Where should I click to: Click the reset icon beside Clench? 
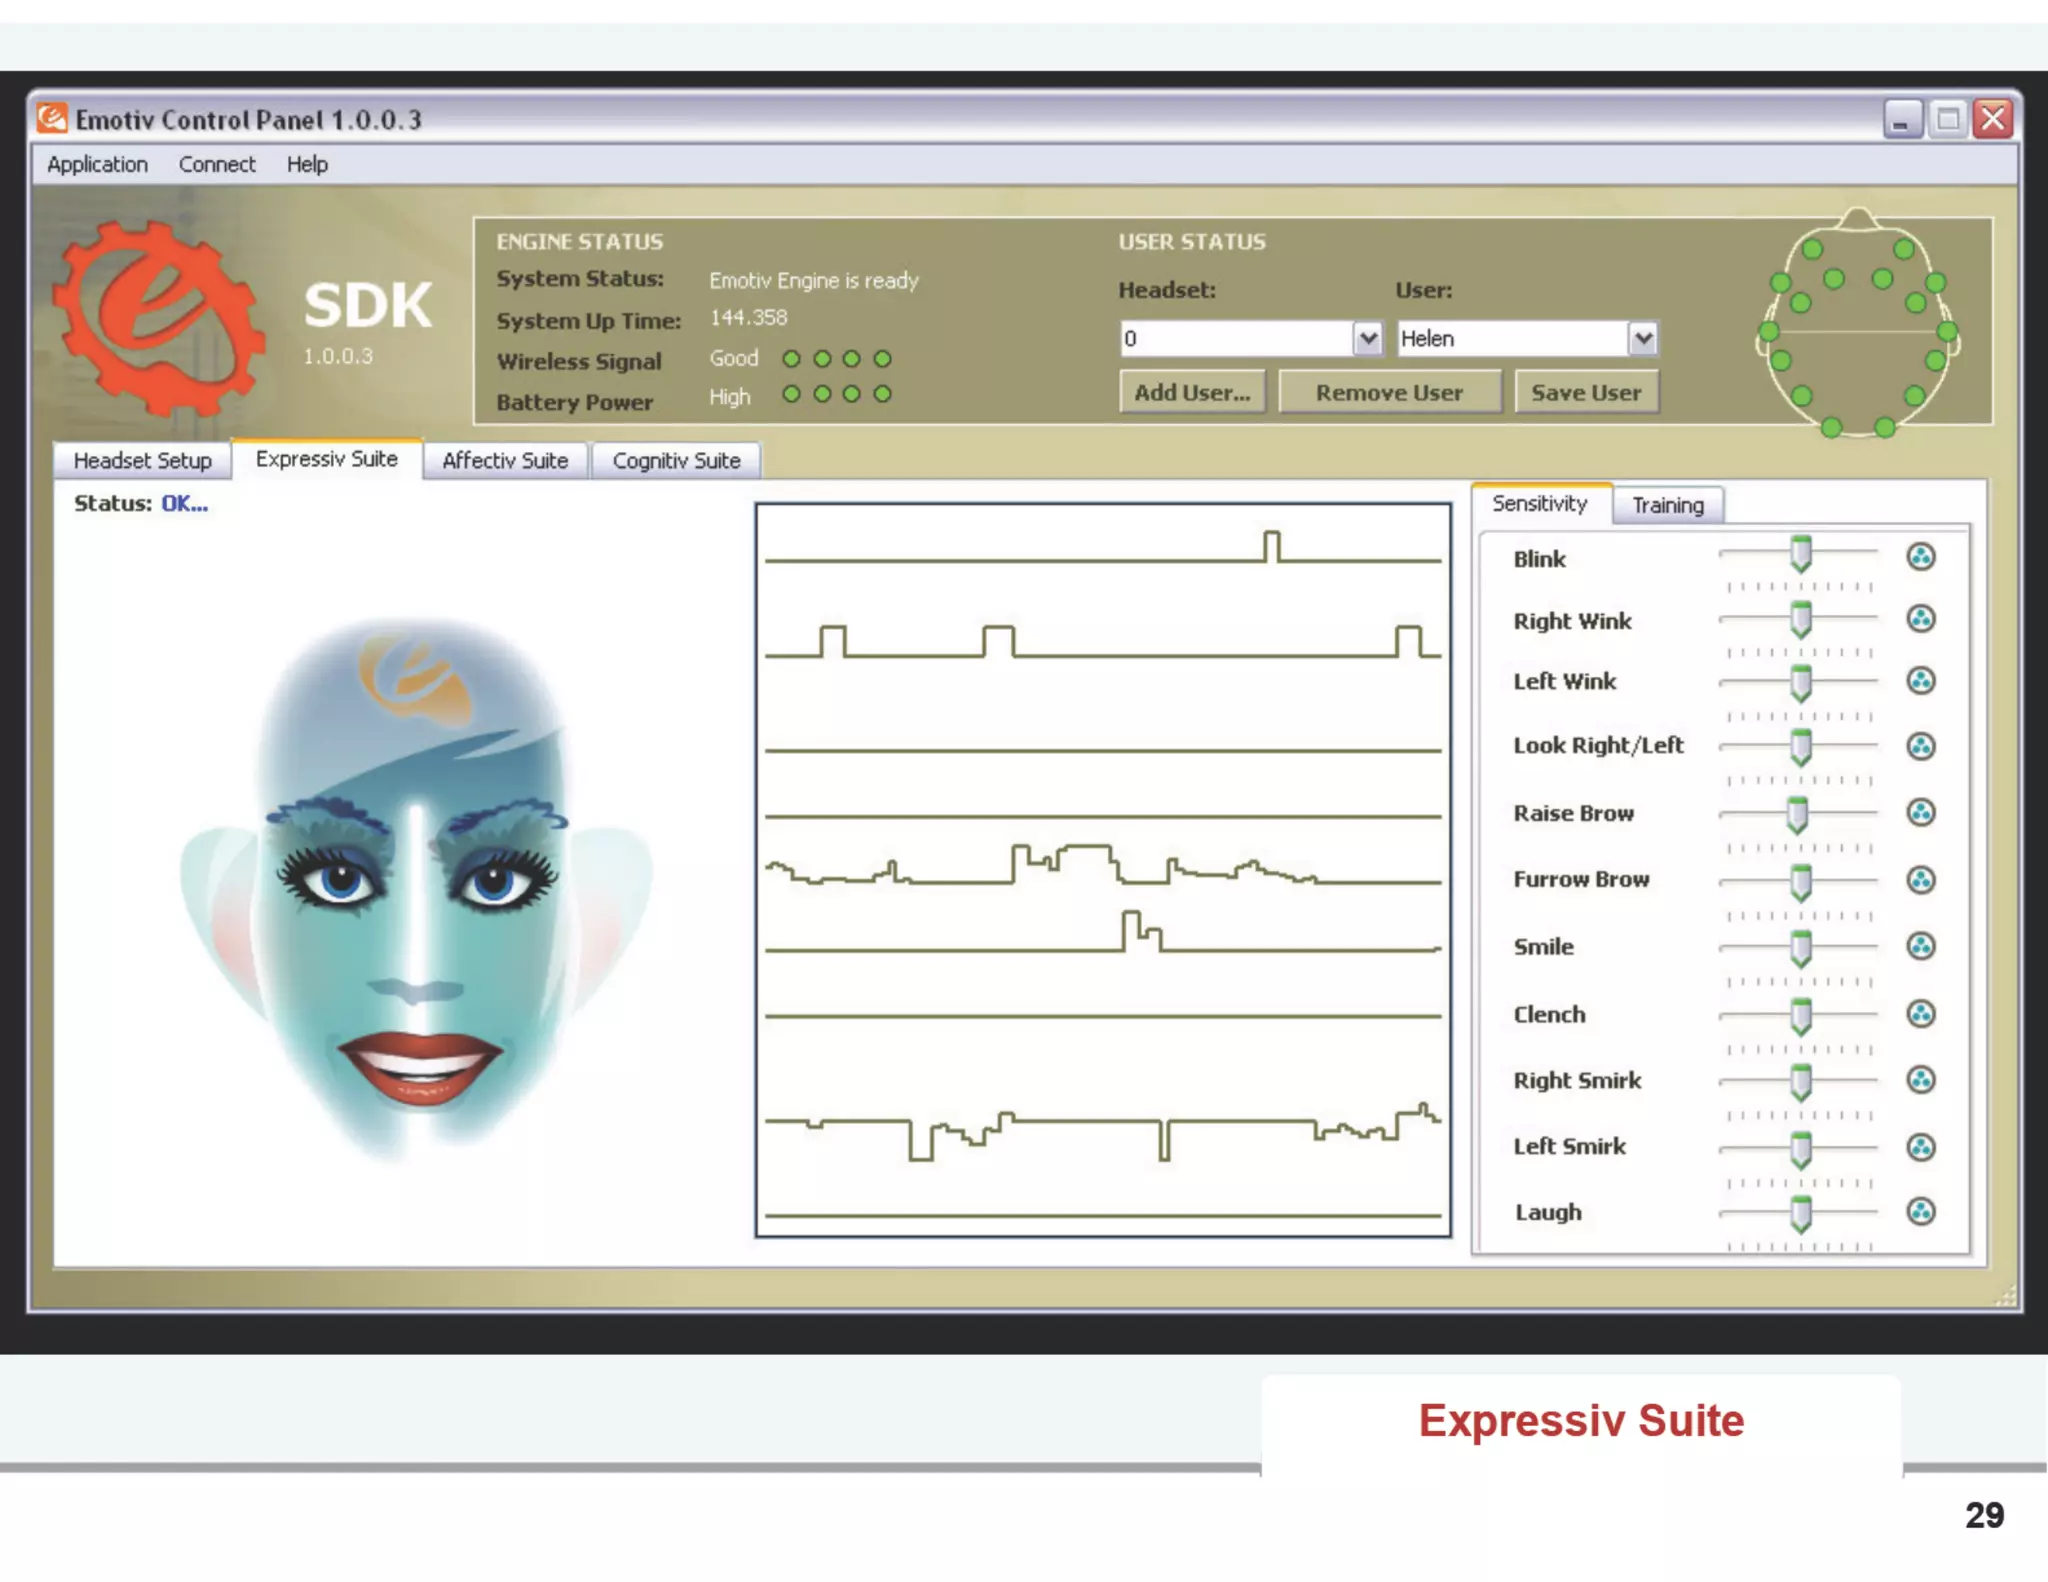tap(1920, 1014)
